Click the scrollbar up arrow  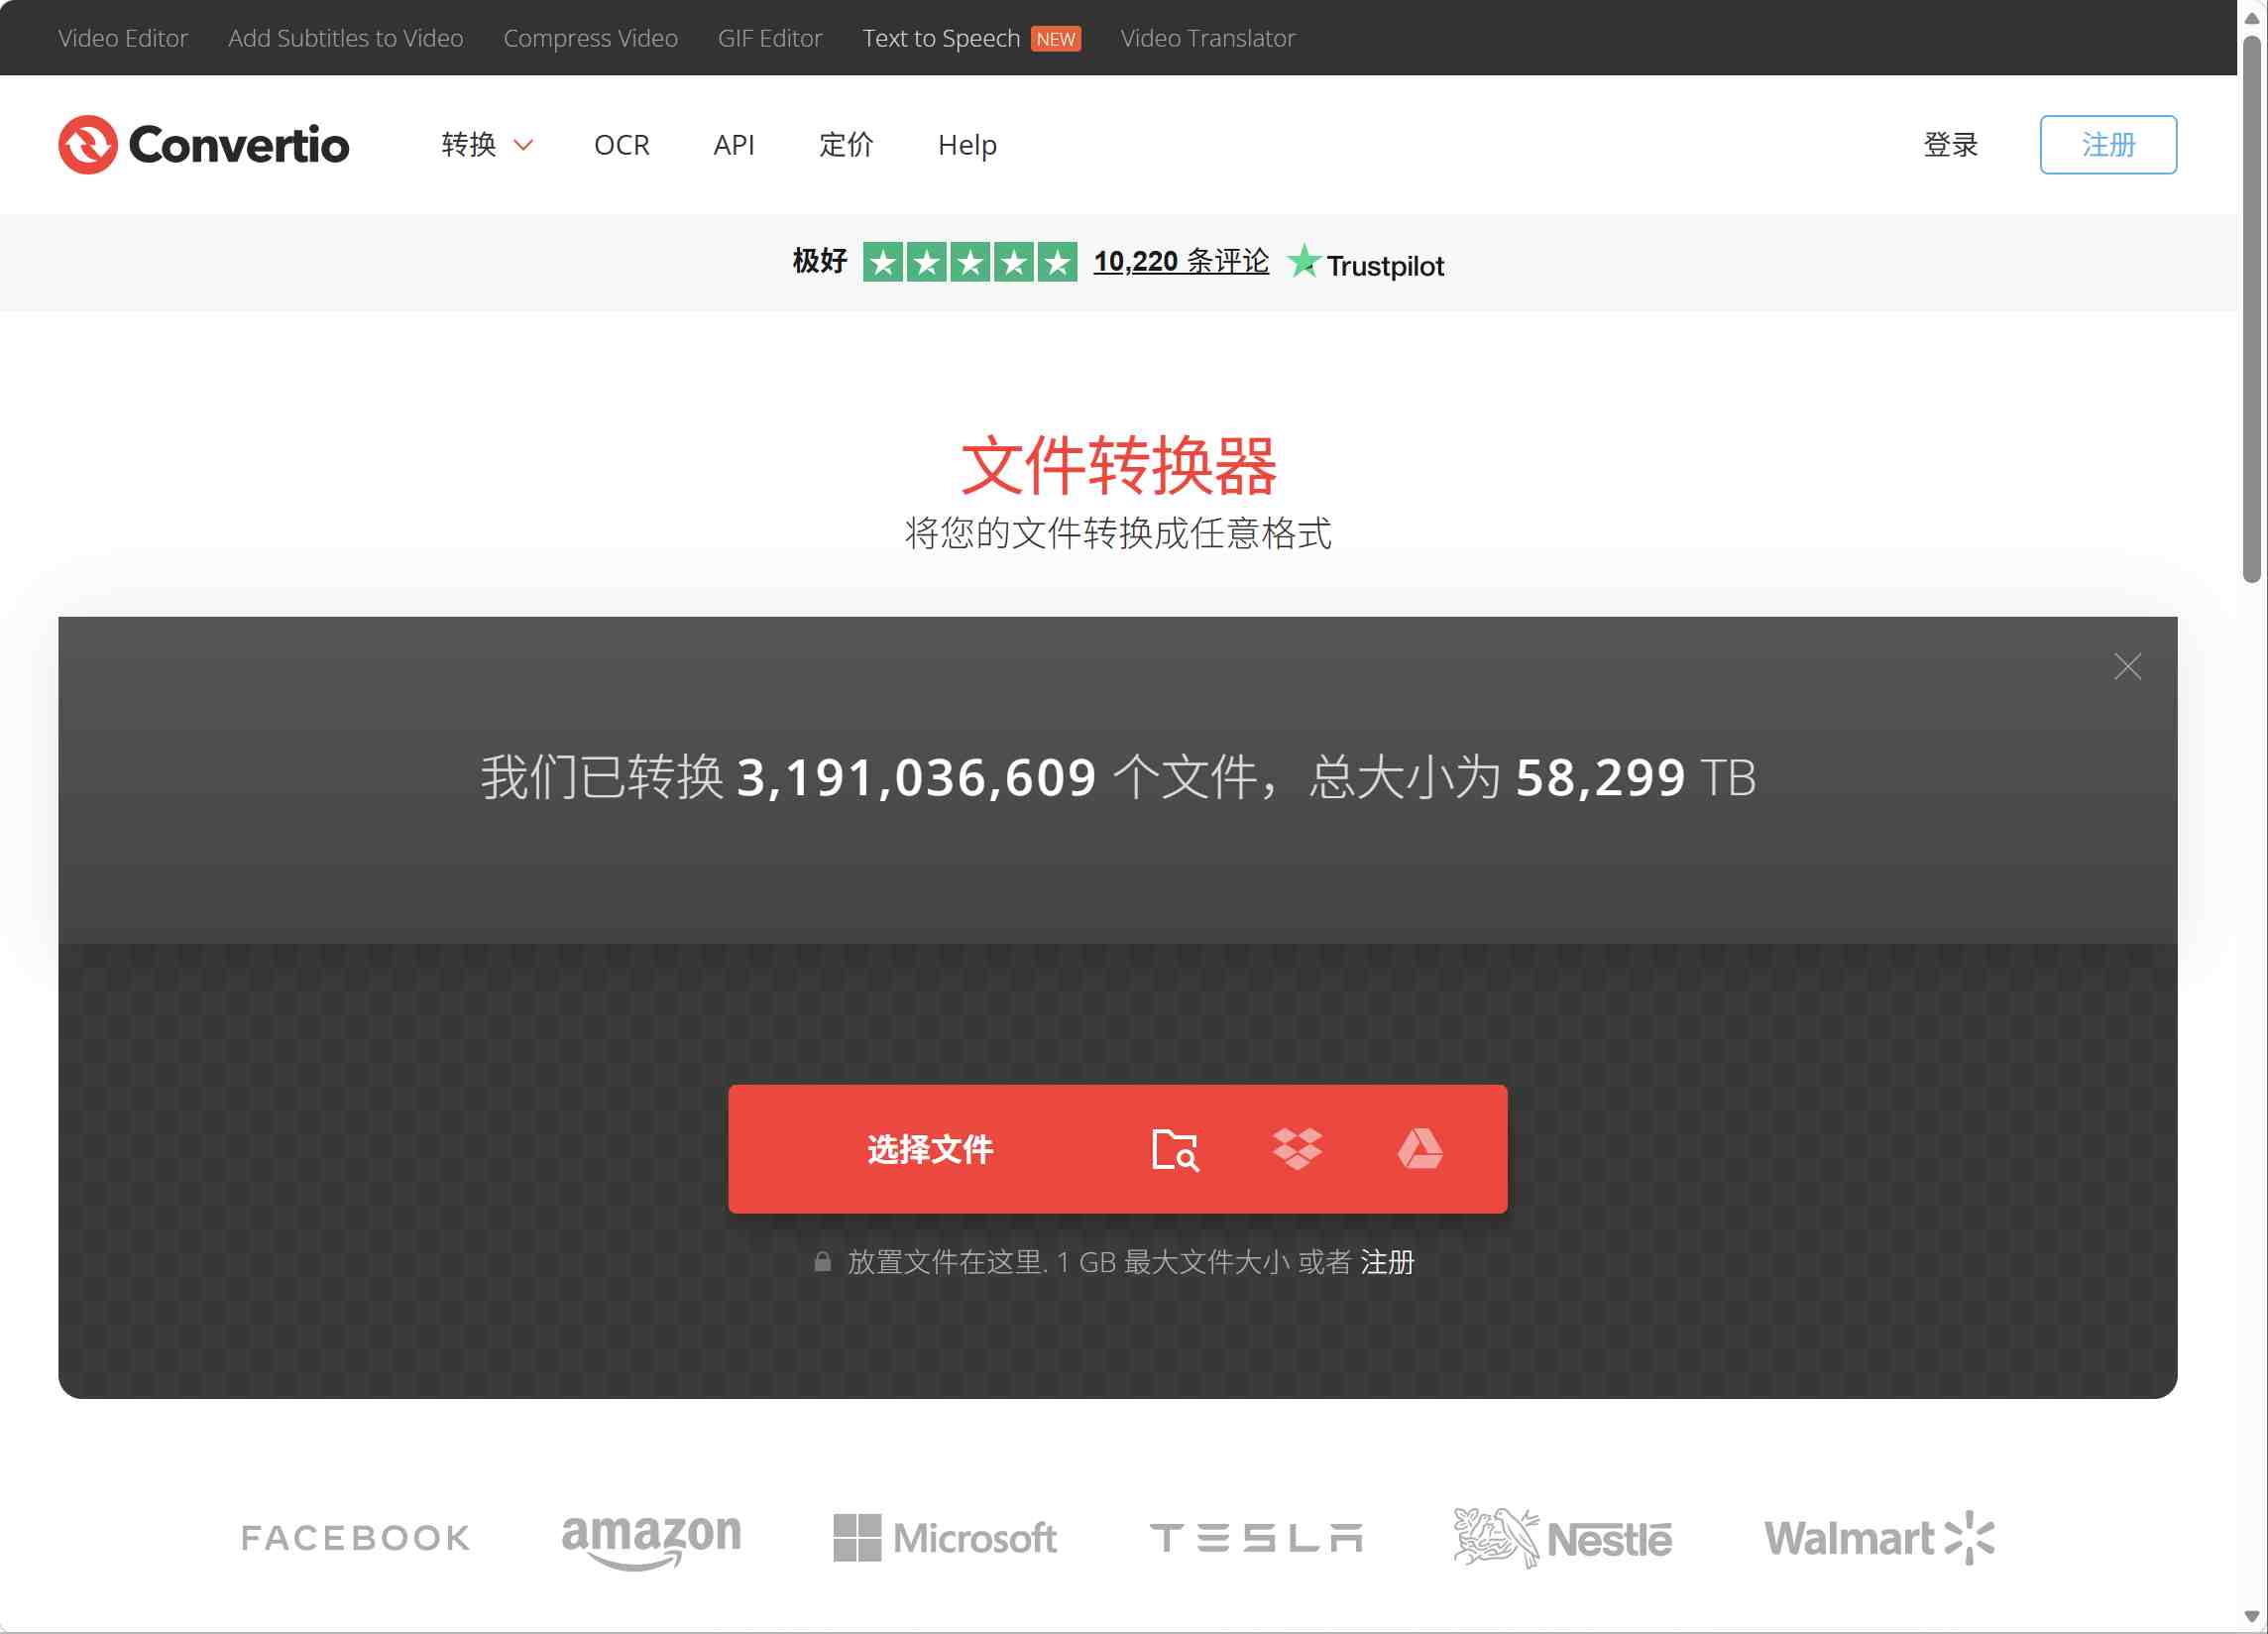(x=2251, y=17)
